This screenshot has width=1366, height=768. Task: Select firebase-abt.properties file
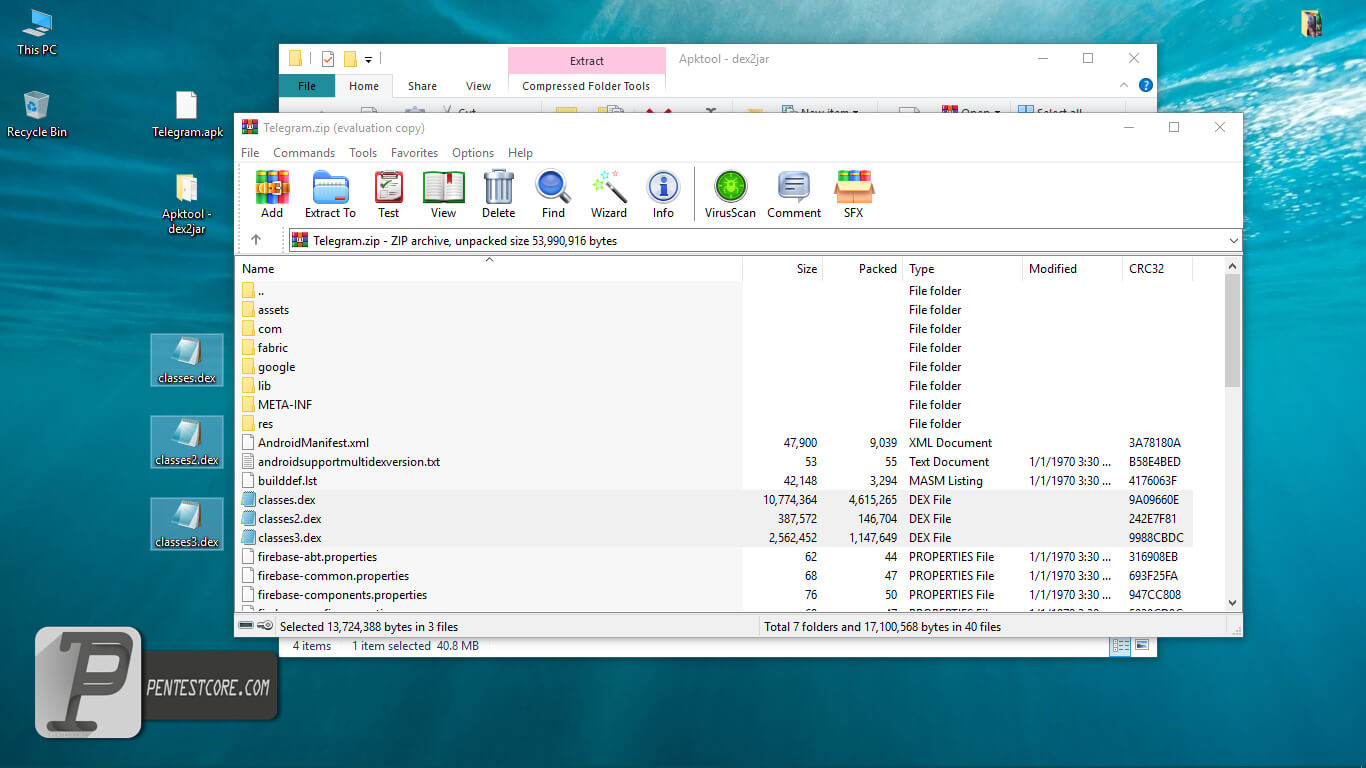pyautogui.click(x=714, y=557)
